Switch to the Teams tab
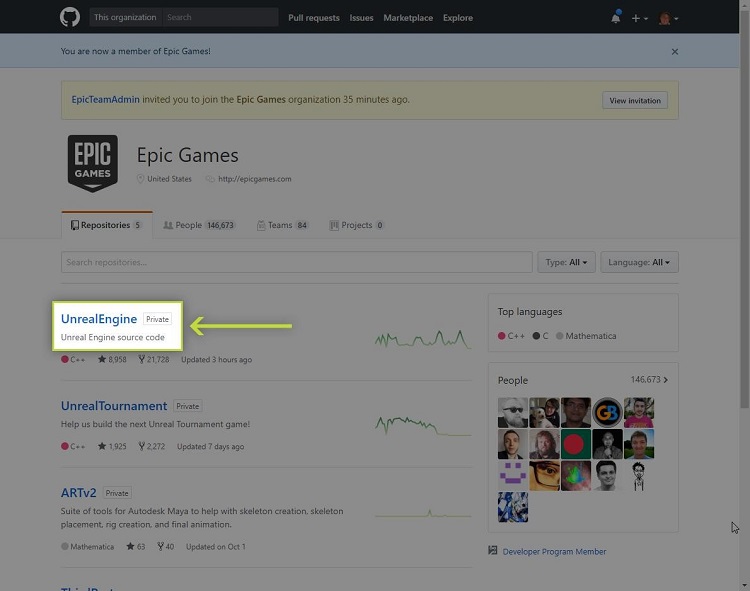This screenshot has height=591, width=750. [x=283, y=225]
